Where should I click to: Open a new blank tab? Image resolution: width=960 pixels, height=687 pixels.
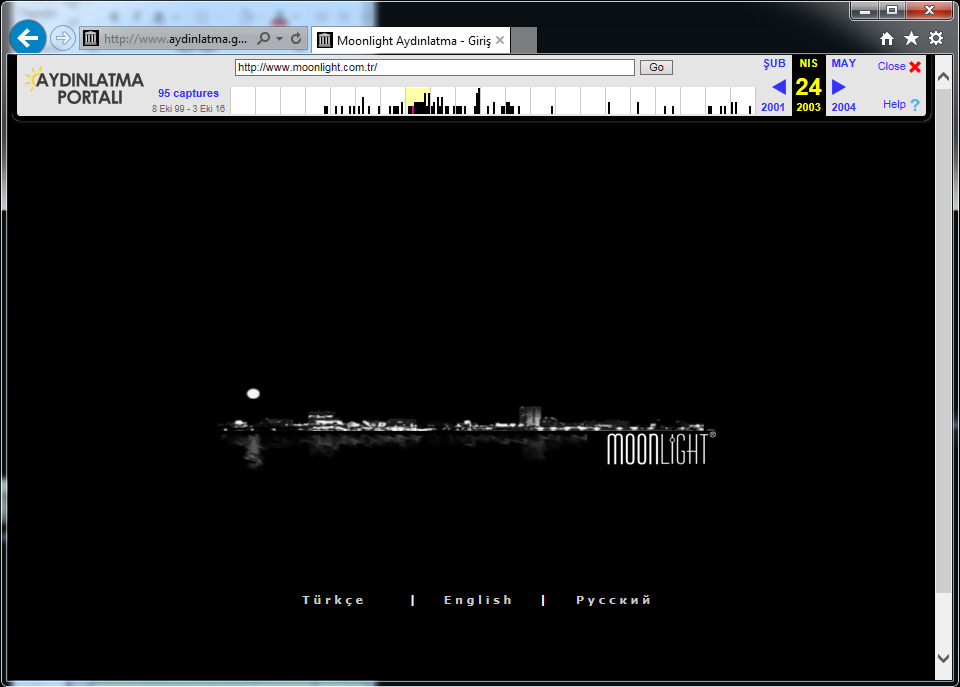tap(524, 40)
